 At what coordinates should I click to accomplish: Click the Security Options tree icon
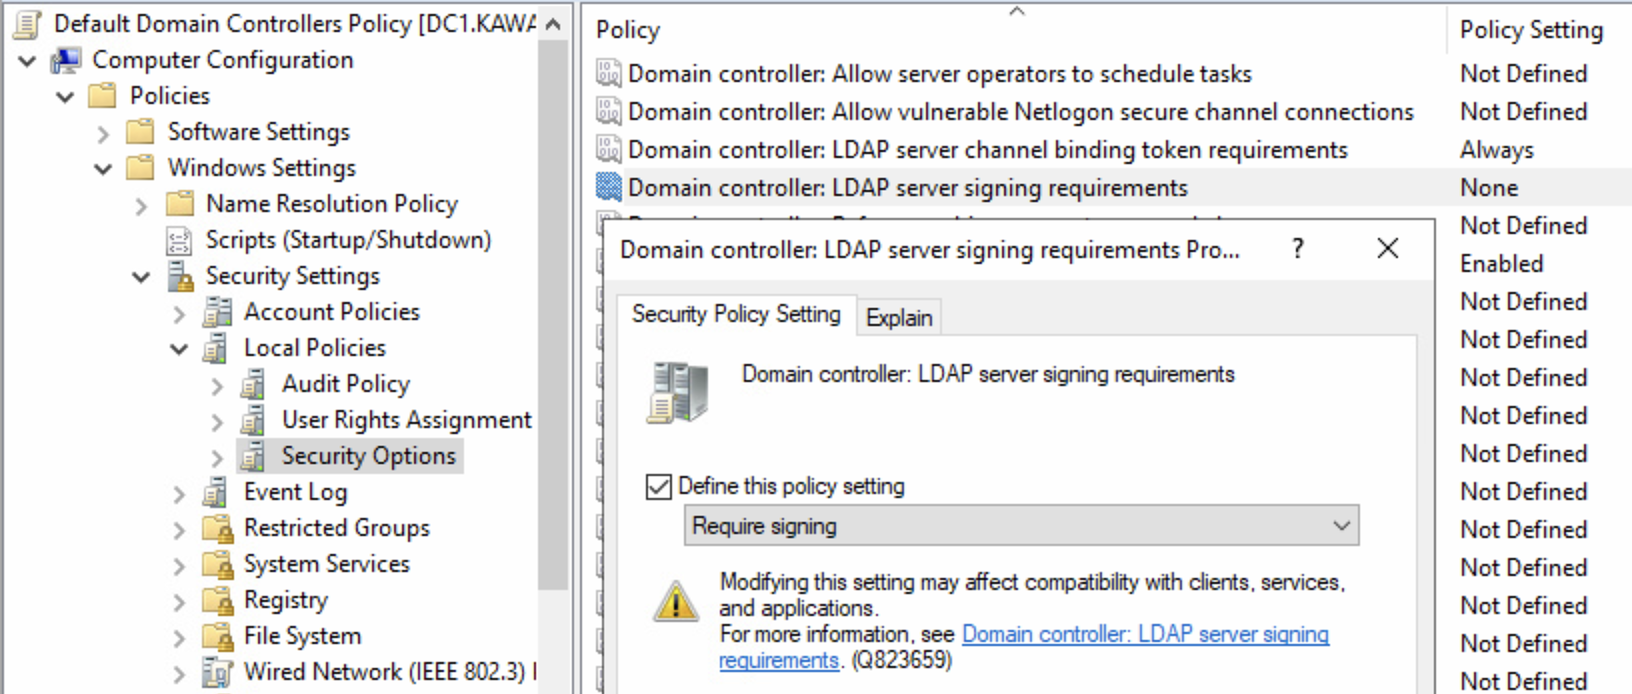254,456
